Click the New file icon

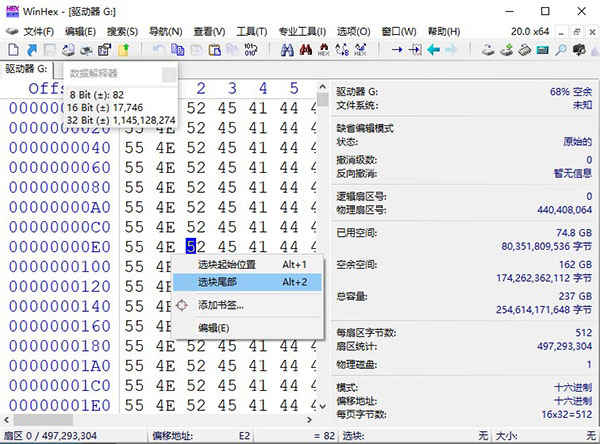[14, 50]
